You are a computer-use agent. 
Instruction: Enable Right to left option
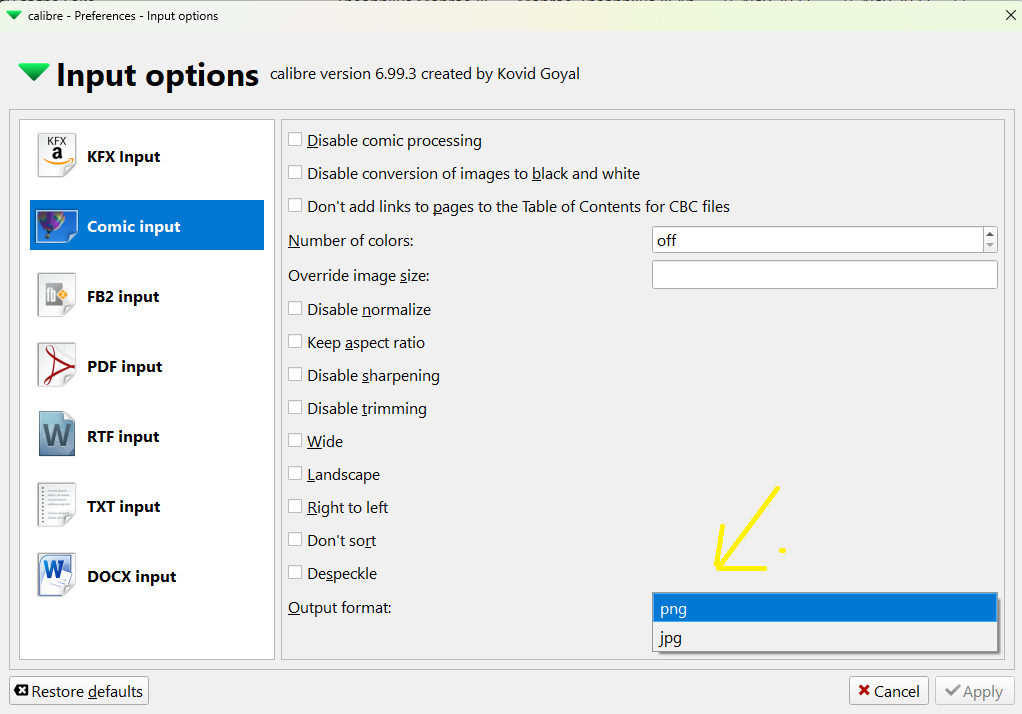295,507
